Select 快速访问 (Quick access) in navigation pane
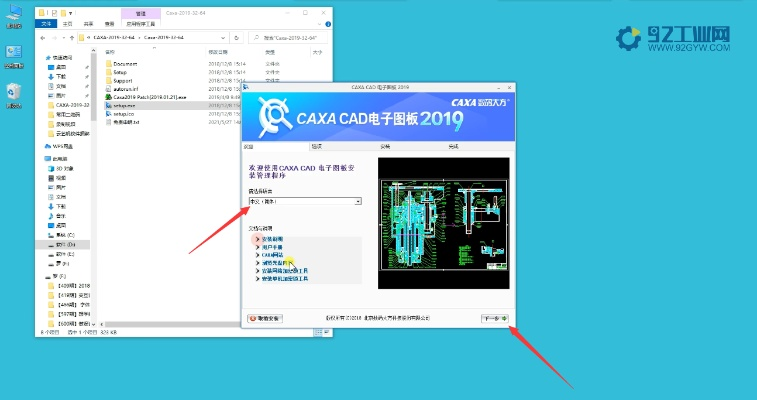The height and width of the screenshot is (400, 757). coord(61,58)
